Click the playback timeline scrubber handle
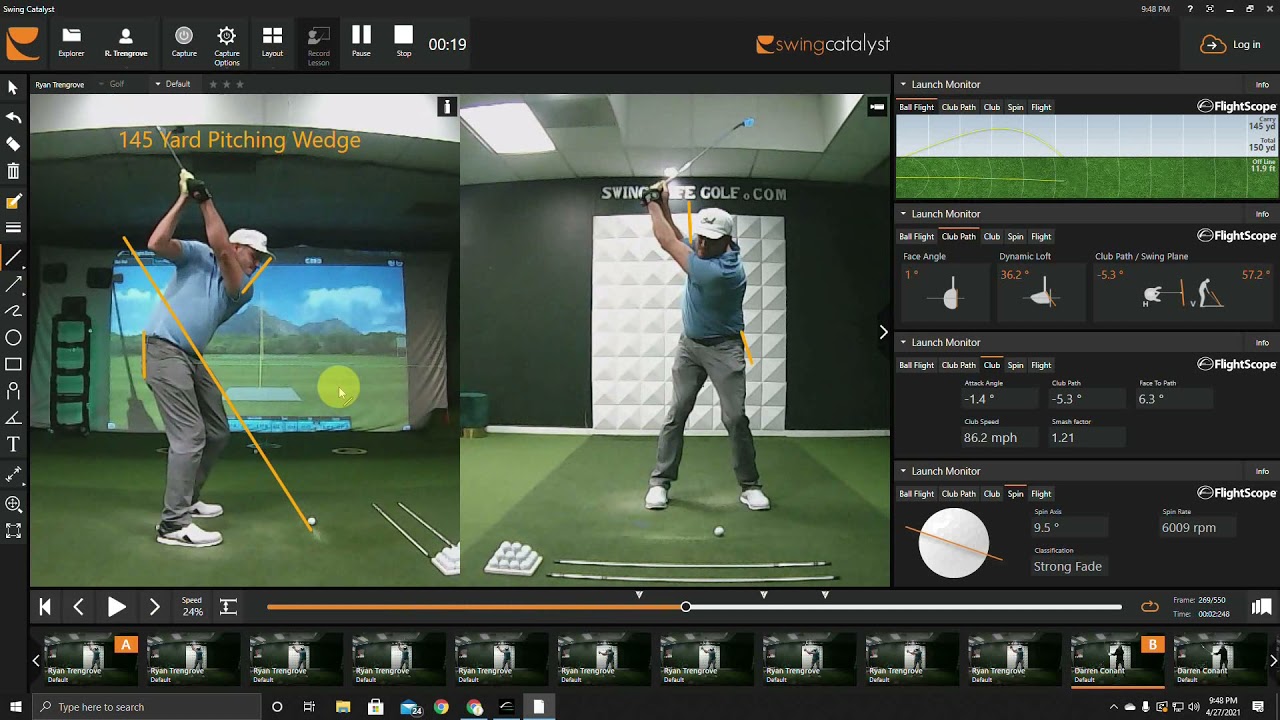 [686, 607]
